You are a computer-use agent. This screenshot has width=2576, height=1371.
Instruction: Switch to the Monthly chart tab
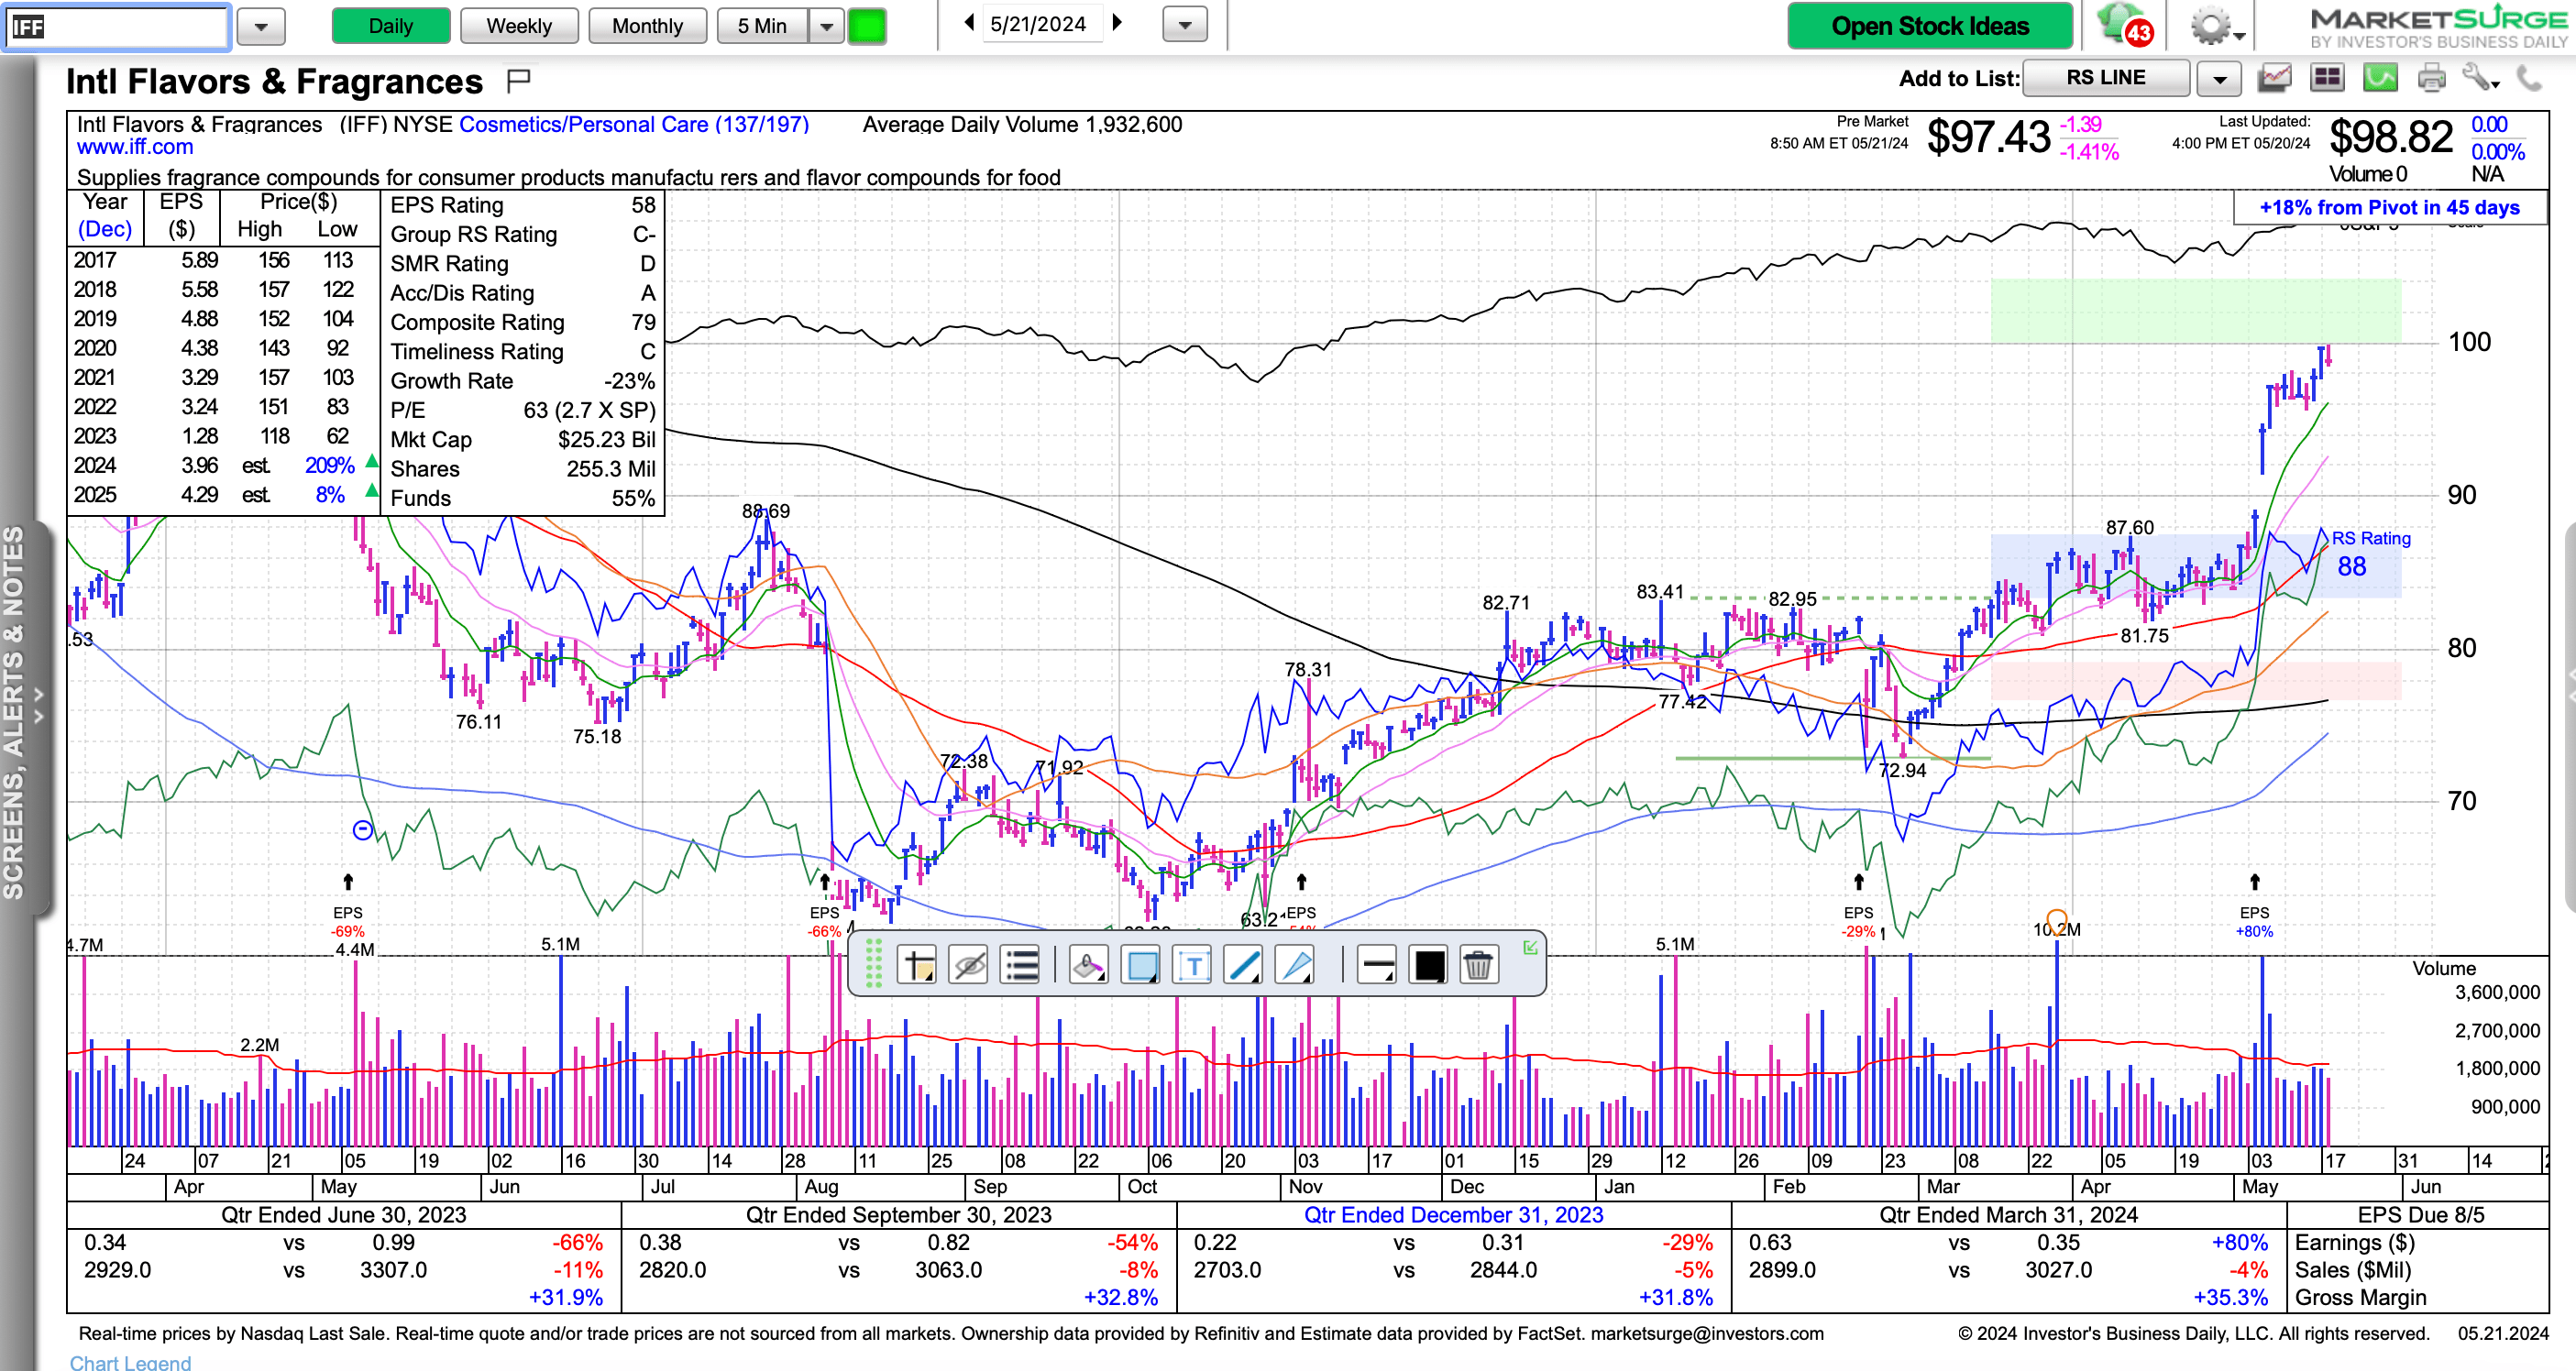point(647,26)
